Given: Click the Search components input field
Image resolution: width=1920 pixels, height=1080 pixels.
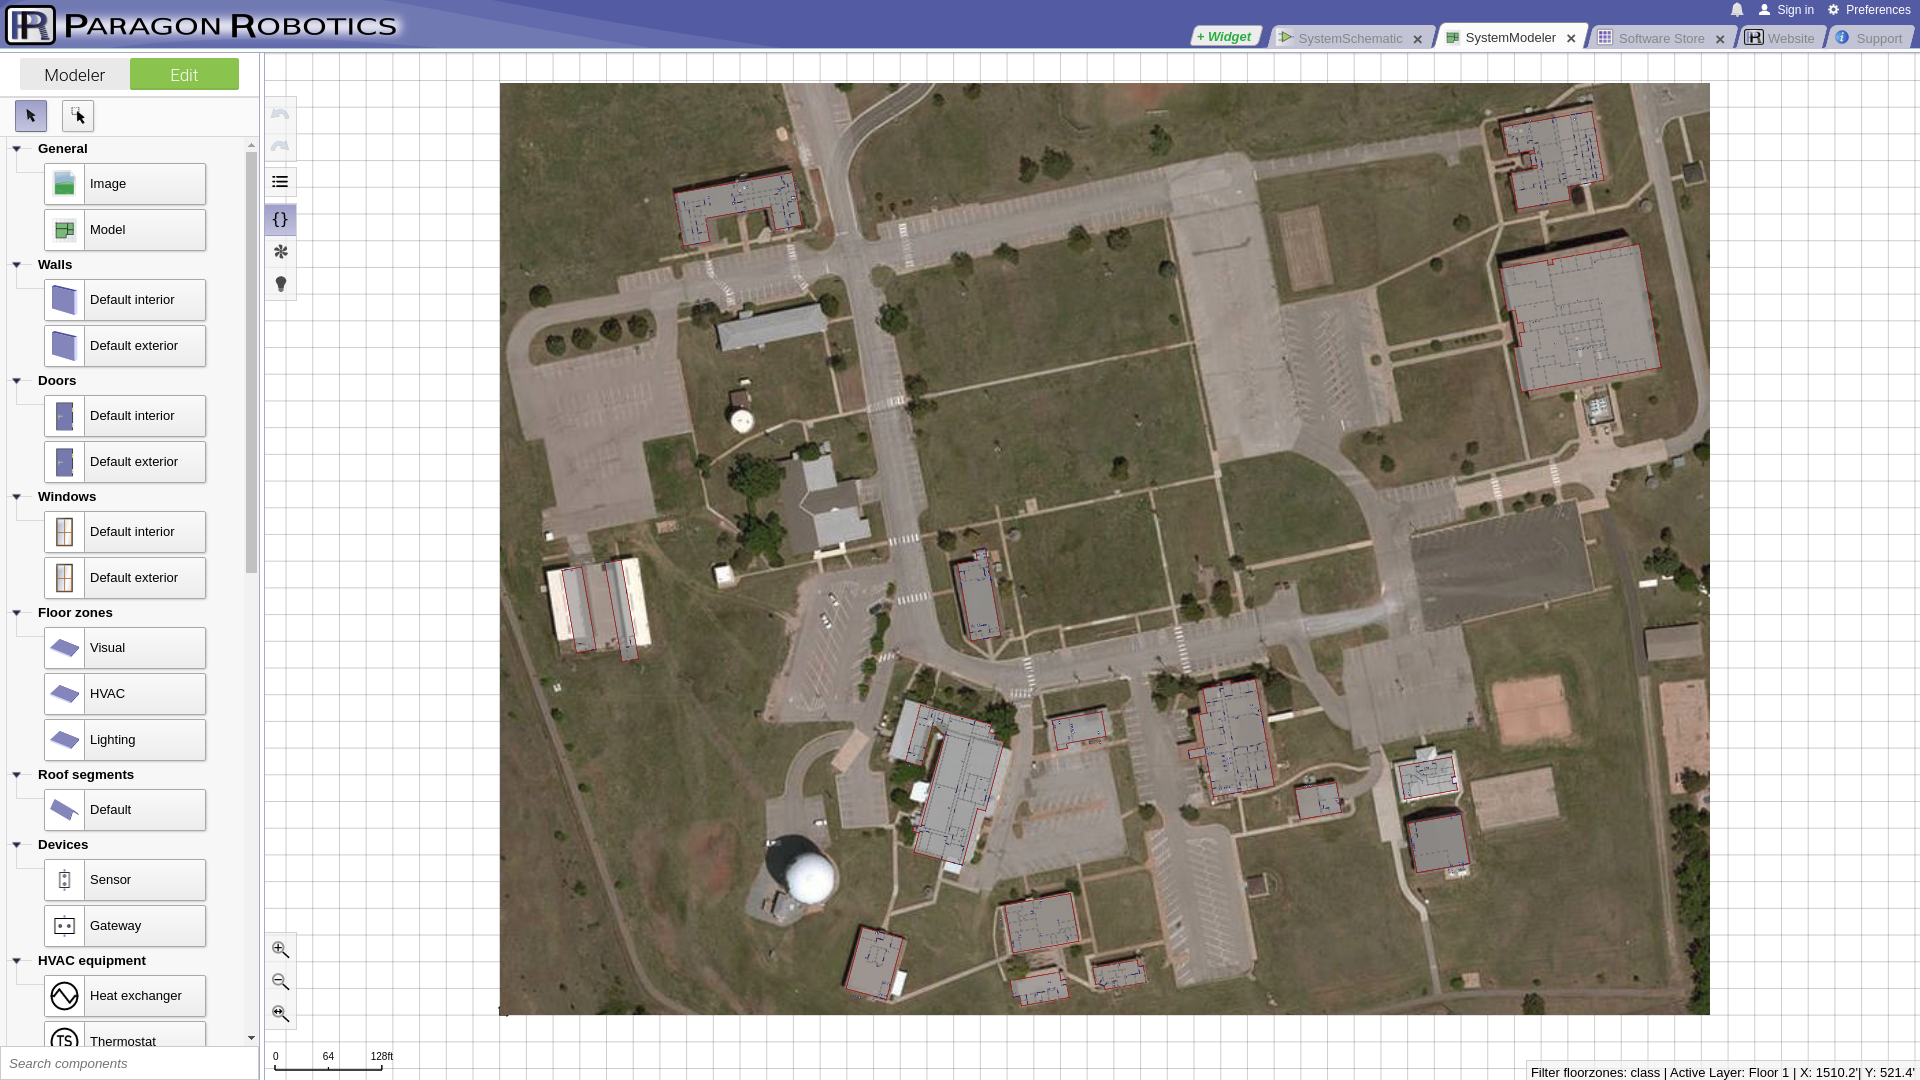Looking at the screenshot, I should coord(128,1063).
